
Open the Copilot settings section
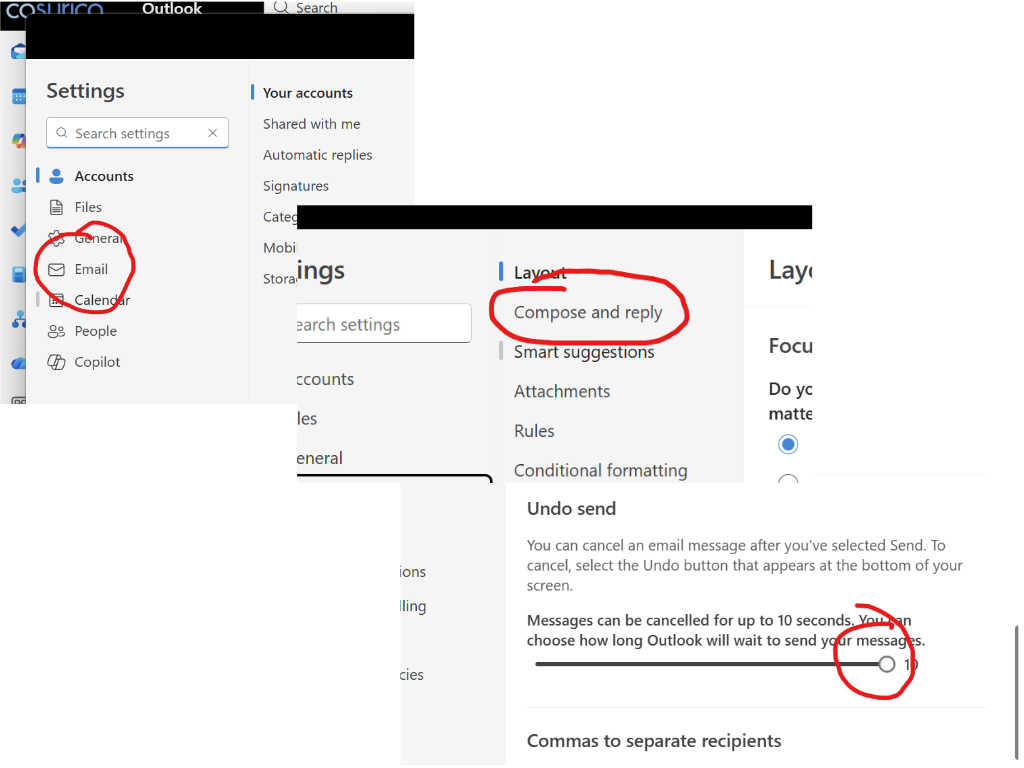95,362
